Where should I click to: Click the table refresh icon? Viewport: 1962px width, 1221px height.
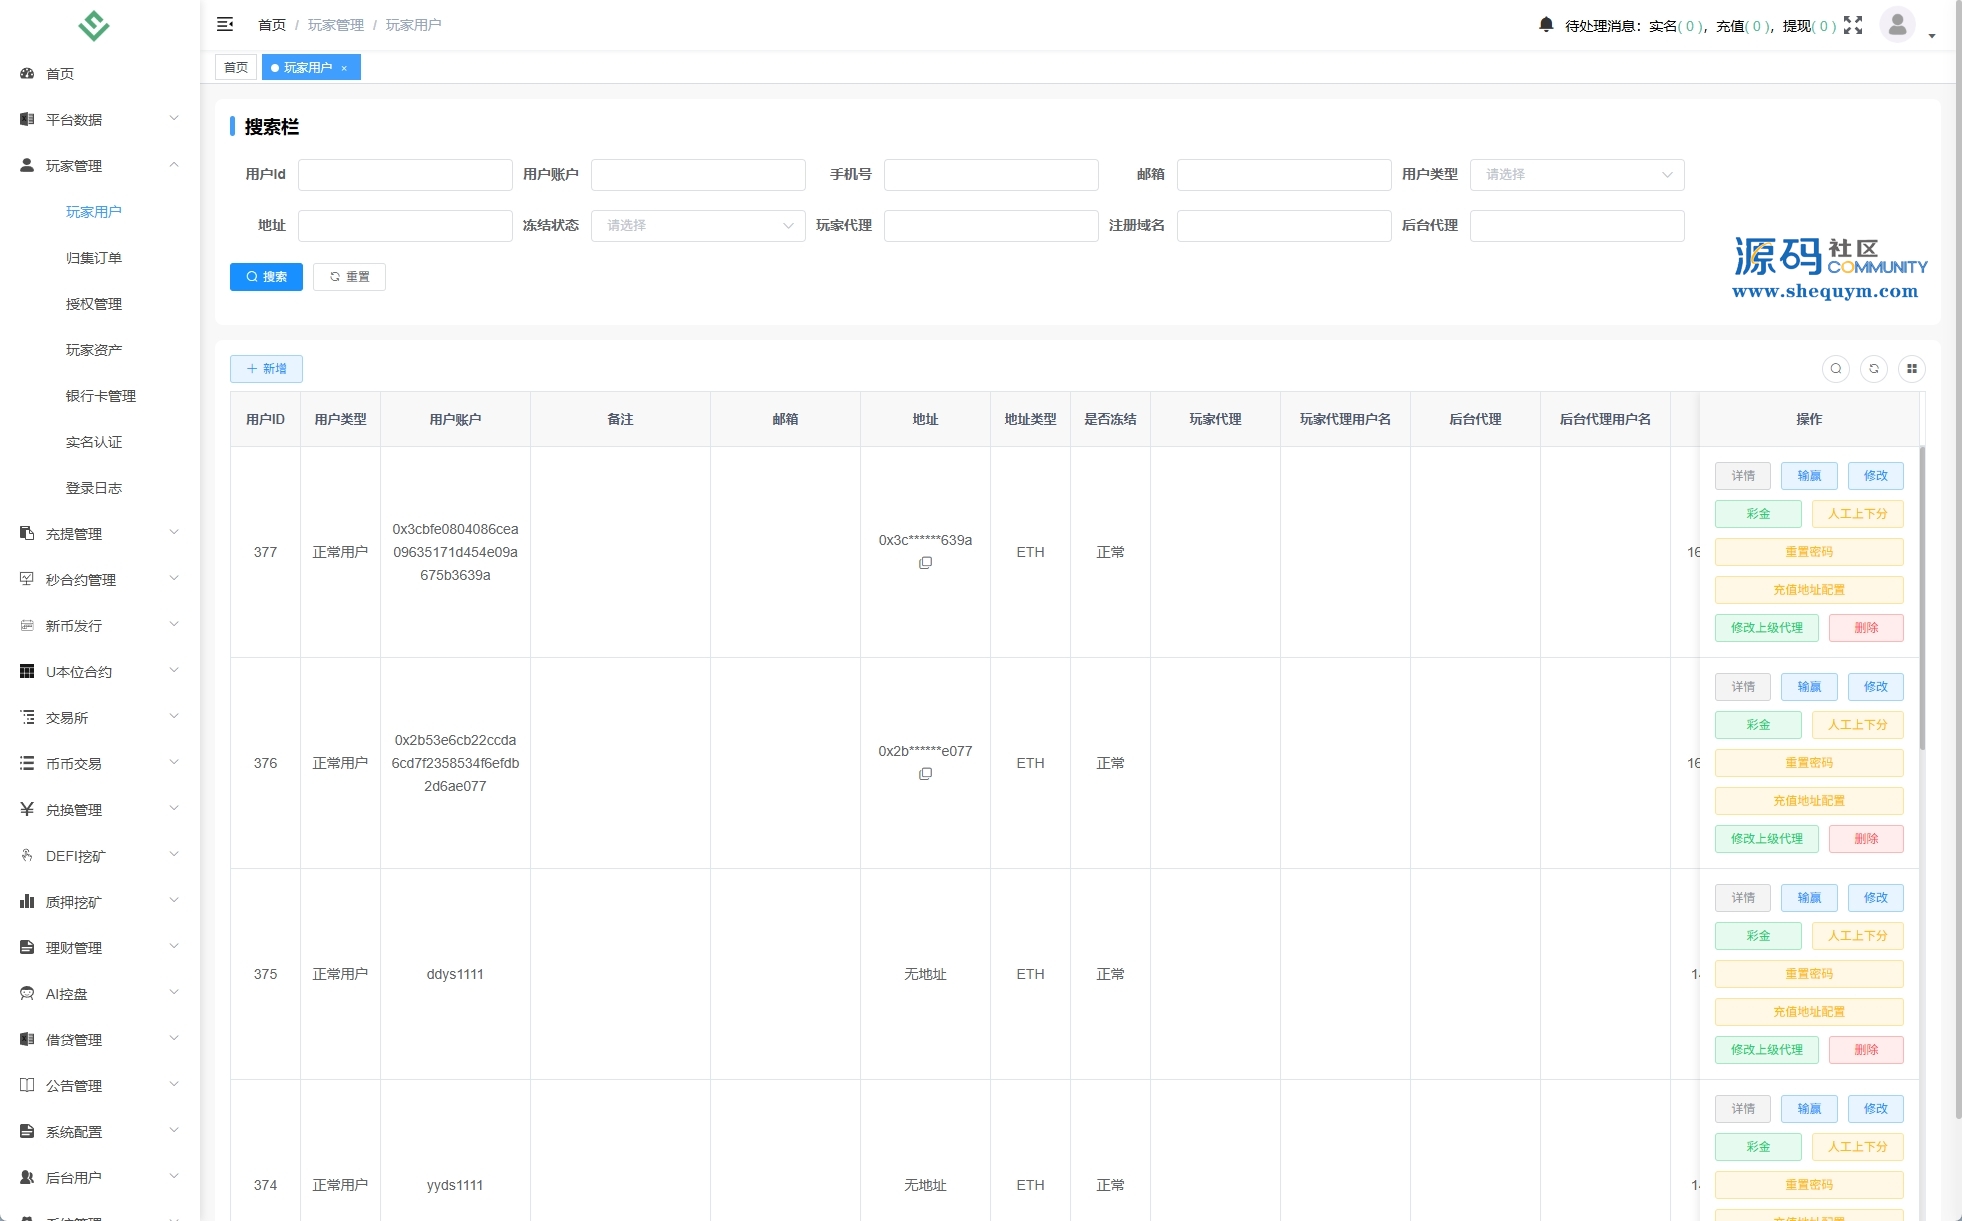click(x=1874, y=369)
